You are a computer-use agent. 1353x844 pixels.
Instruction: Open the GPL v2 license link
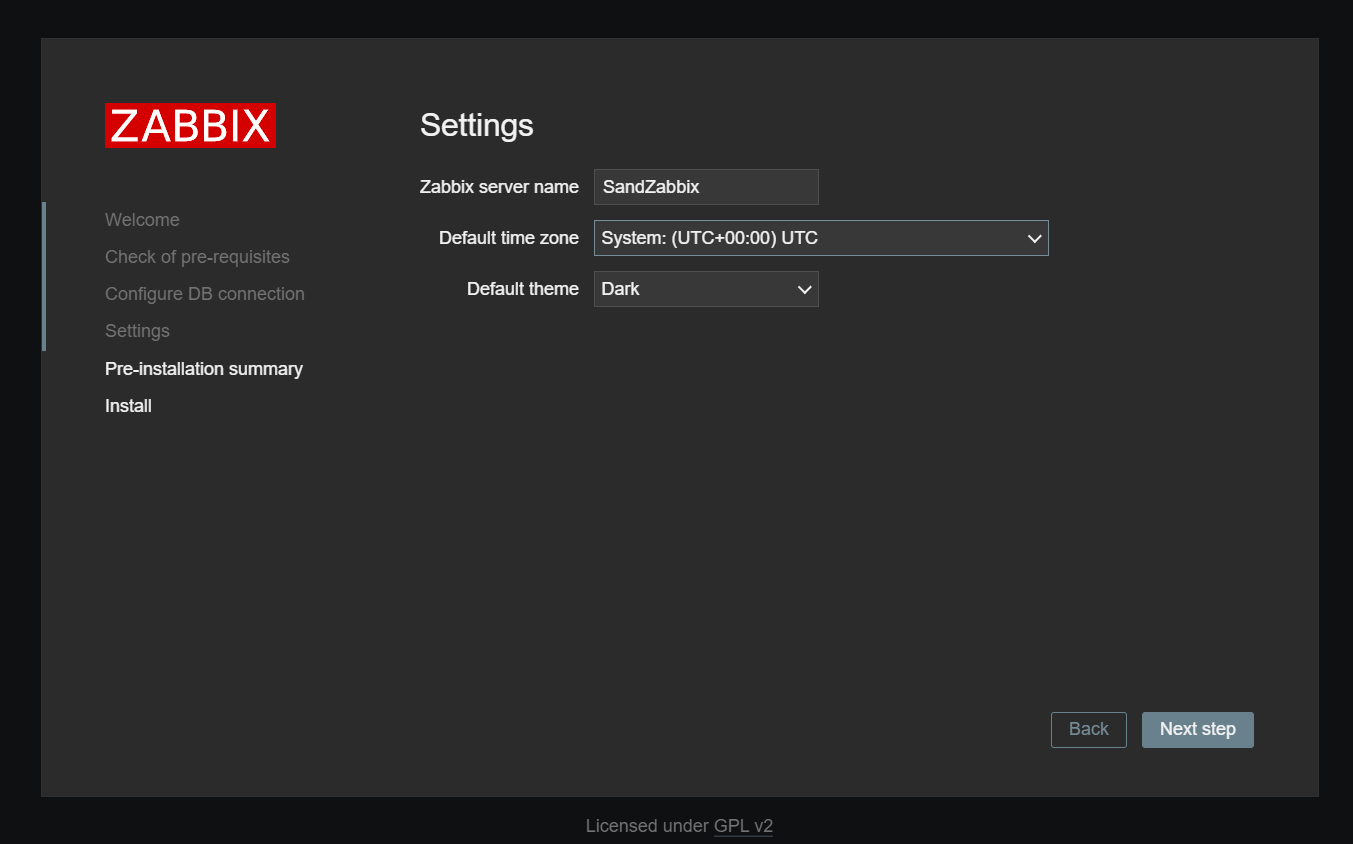[x=743, y=827]
